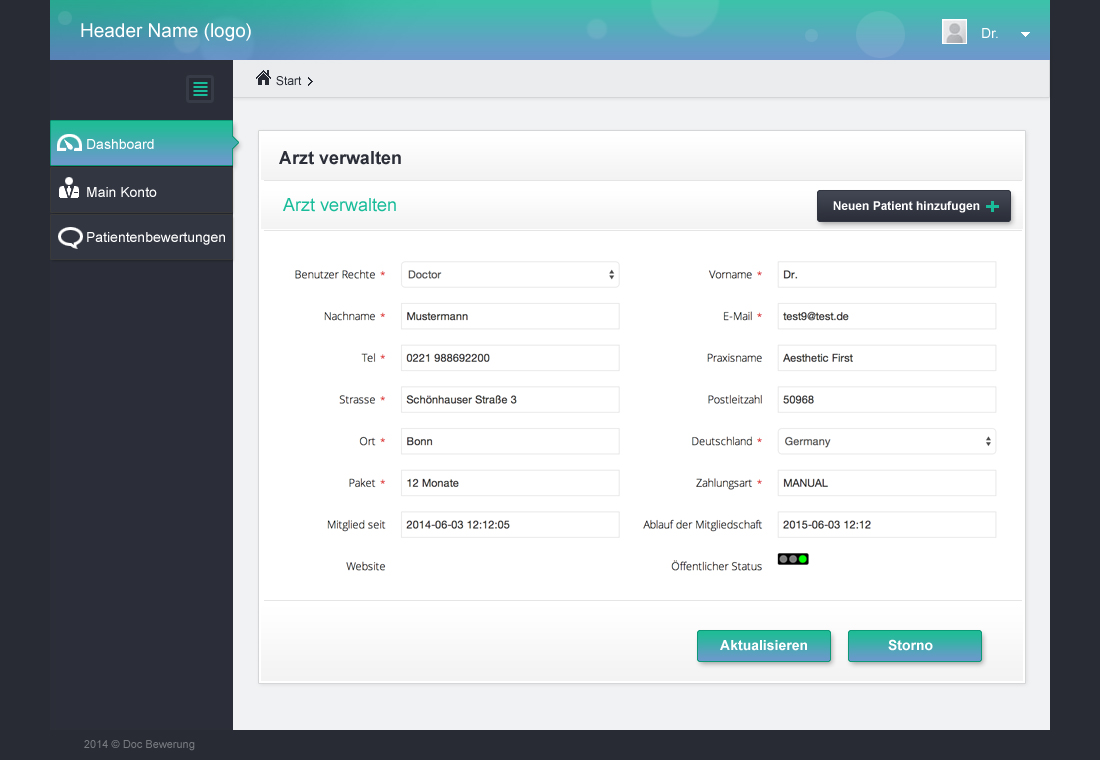
Task: Open the Deutschland country dropdown
Action: [887, 441]
